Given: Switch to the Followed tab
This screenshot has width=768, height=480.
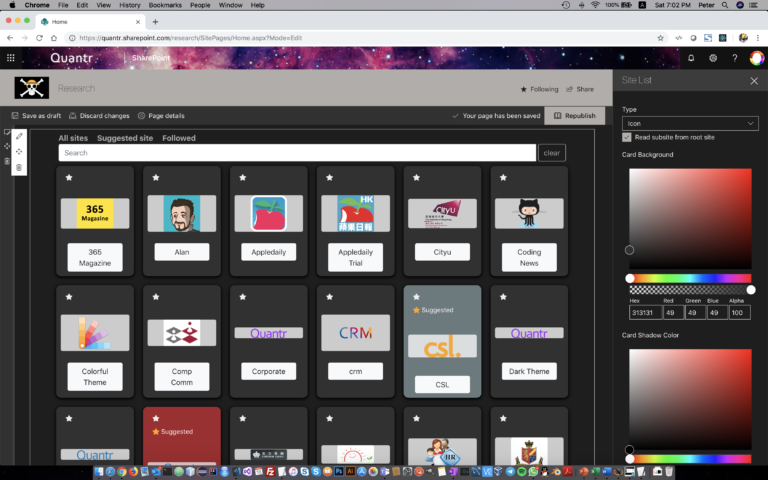Looking at the screenshot, I should 179,138.
